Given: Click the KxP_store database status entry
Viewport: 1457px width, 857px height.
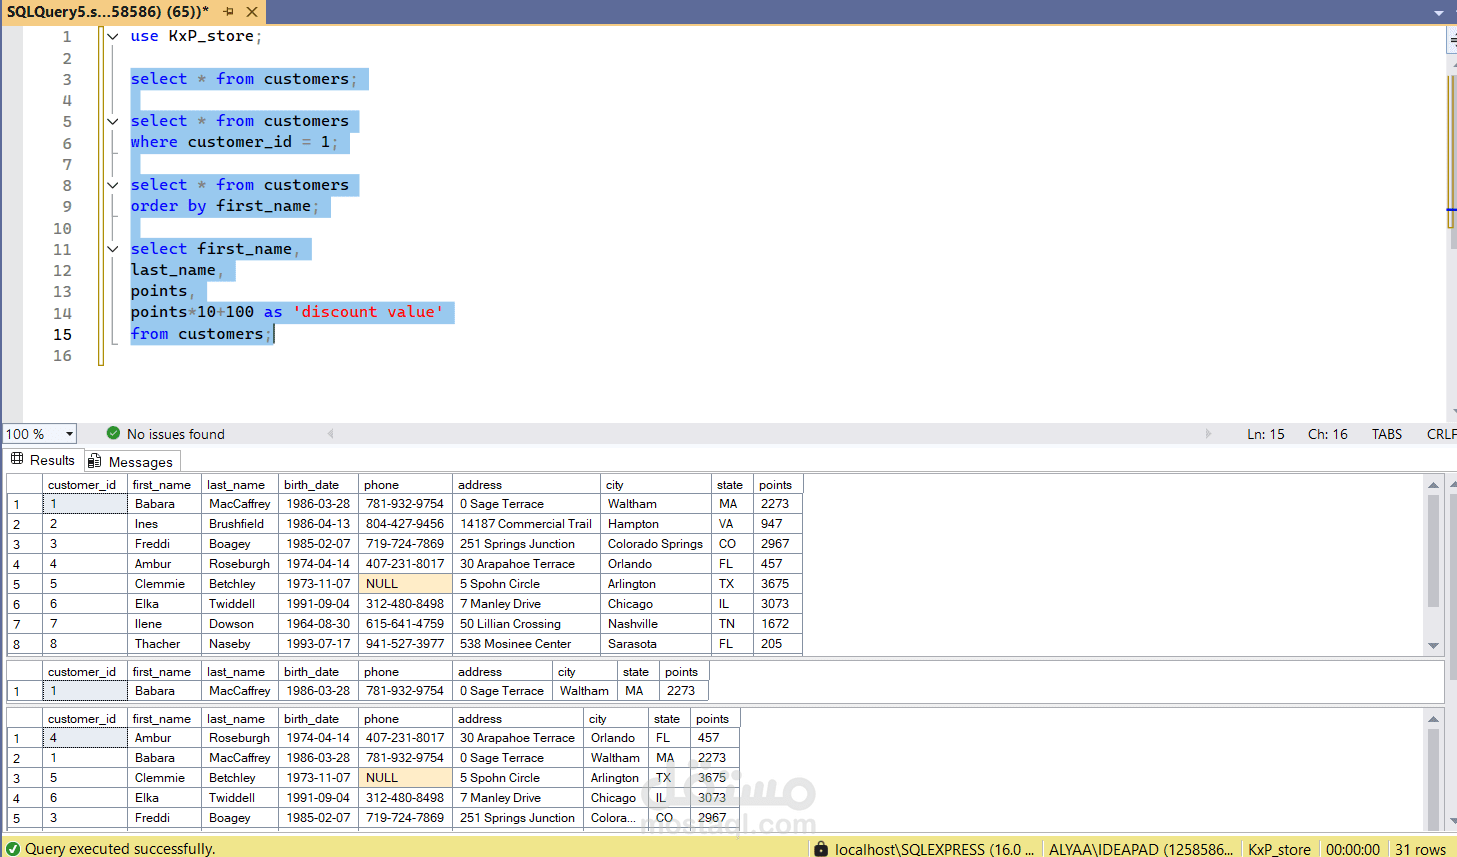Looking at the screenshot, I should pos(1279,849).
